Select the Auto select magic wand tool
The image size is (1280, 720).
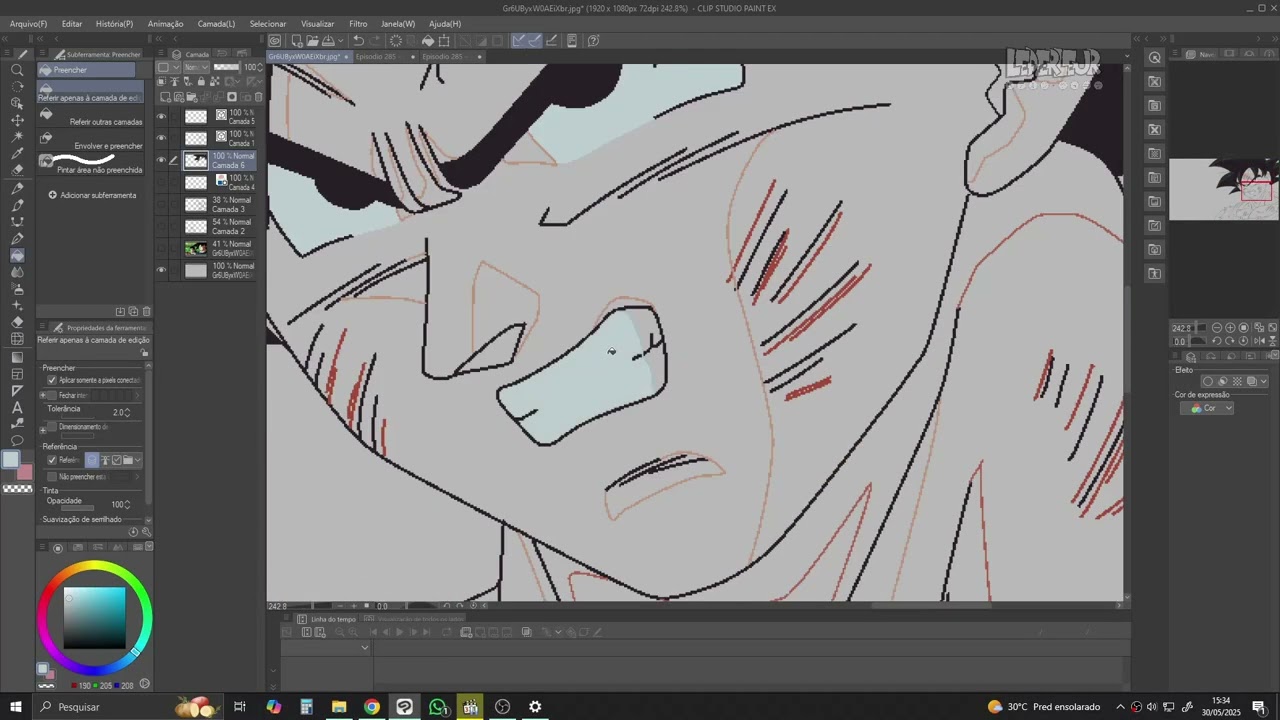[x=17, y=138]
